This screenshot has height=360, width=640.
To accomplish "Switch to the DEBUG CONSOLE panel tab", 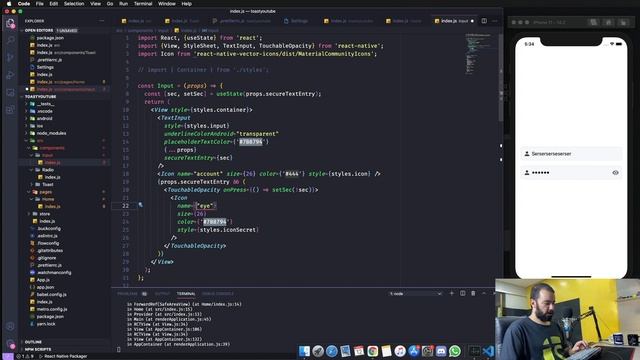I will pyautogui.click(x=218, y=293).
